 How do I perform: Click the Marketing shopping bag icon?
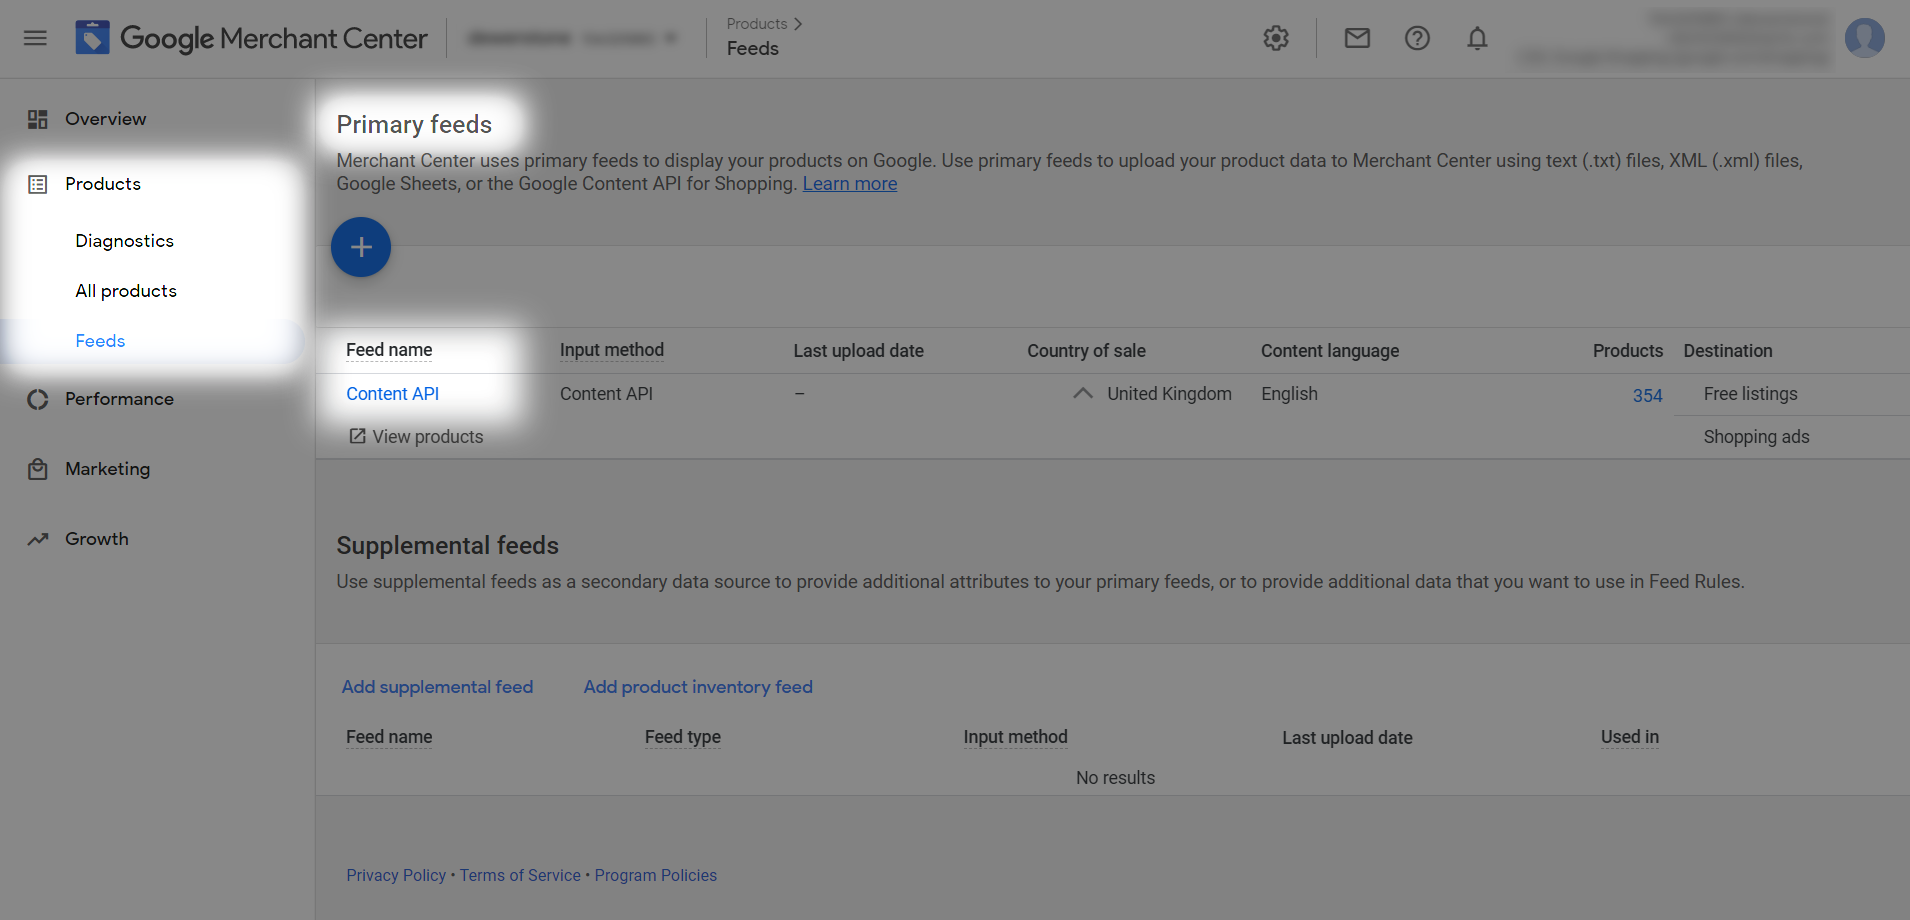pos(38,469)
